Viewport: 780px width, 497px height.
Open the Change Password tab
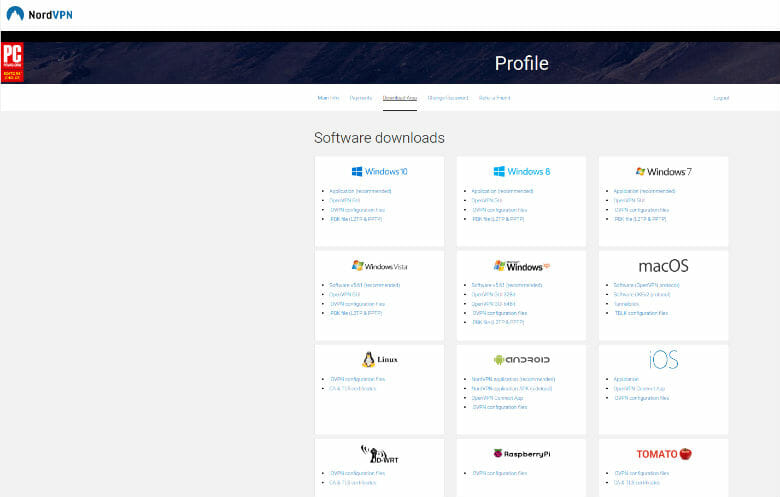coord(448,98)
